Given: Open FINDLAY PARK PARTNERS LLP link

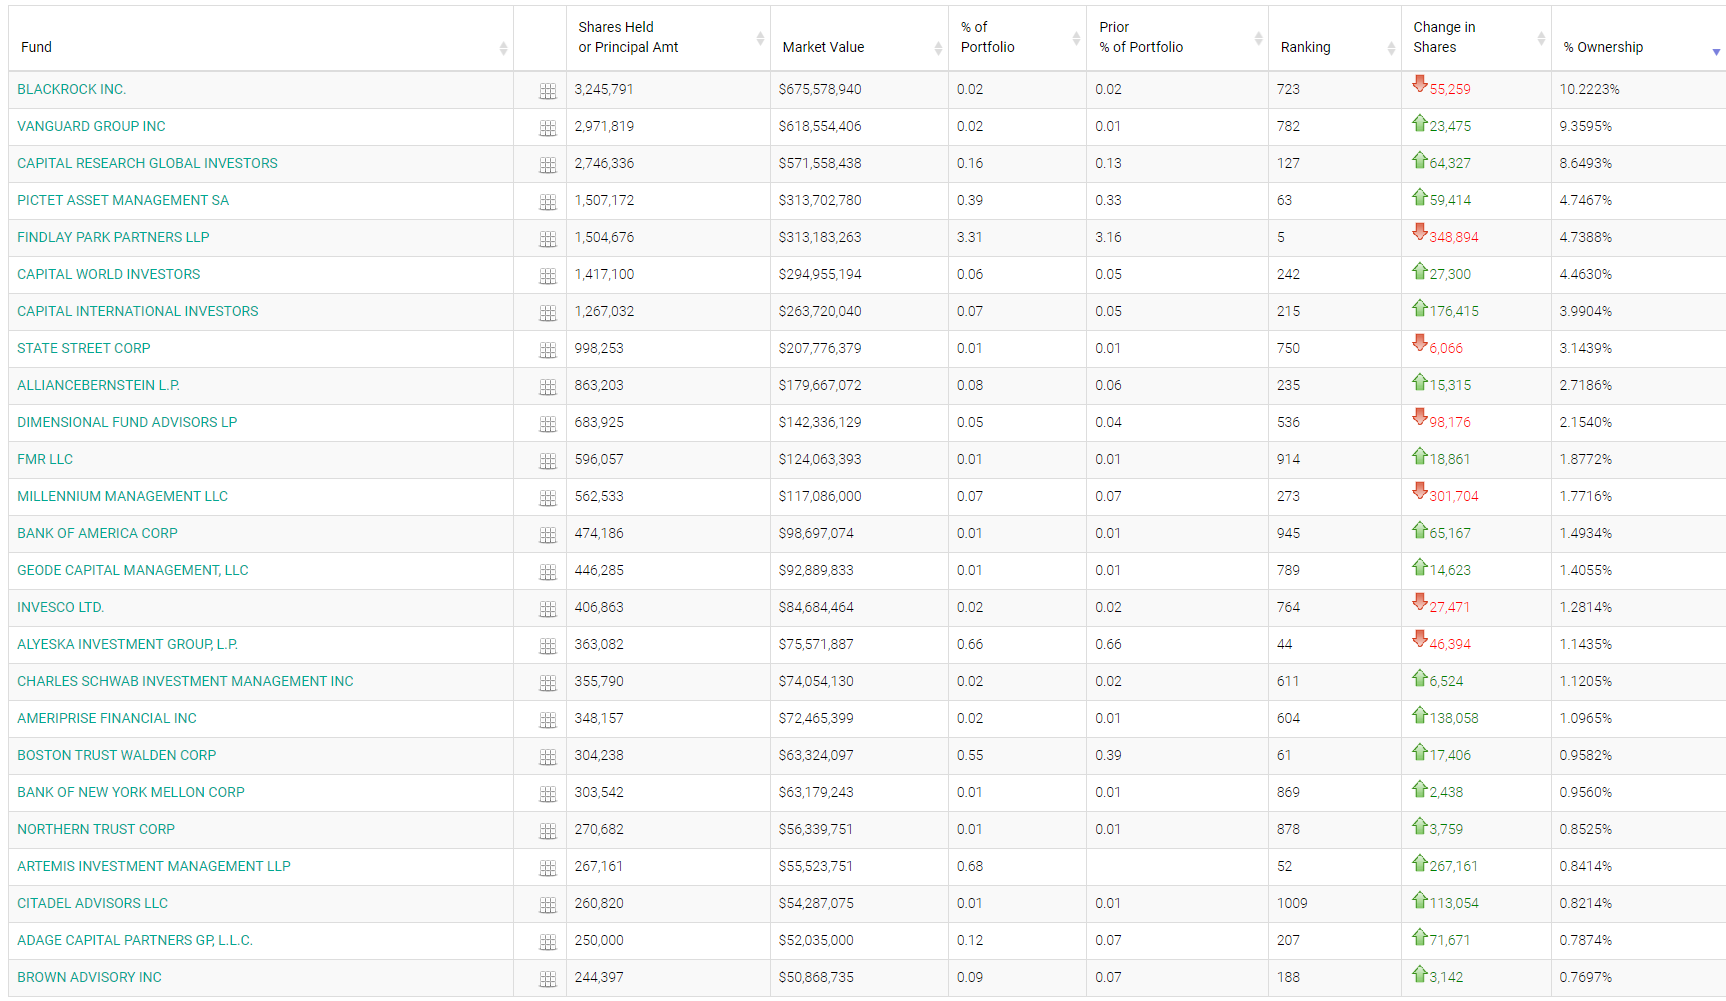Looking at the screenshot, I should tap(113, 237).
